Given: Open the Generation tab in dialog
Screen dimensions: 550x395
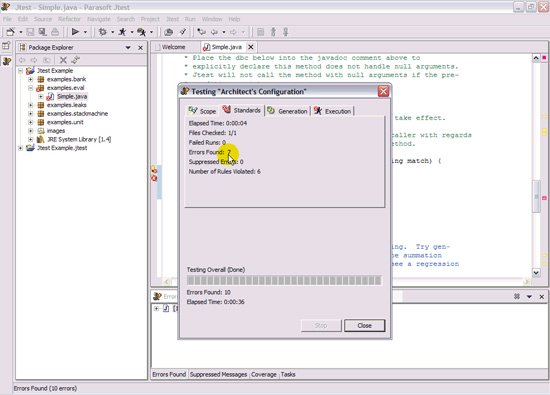Looking at the screenshot, I should (x=287, y=111).
